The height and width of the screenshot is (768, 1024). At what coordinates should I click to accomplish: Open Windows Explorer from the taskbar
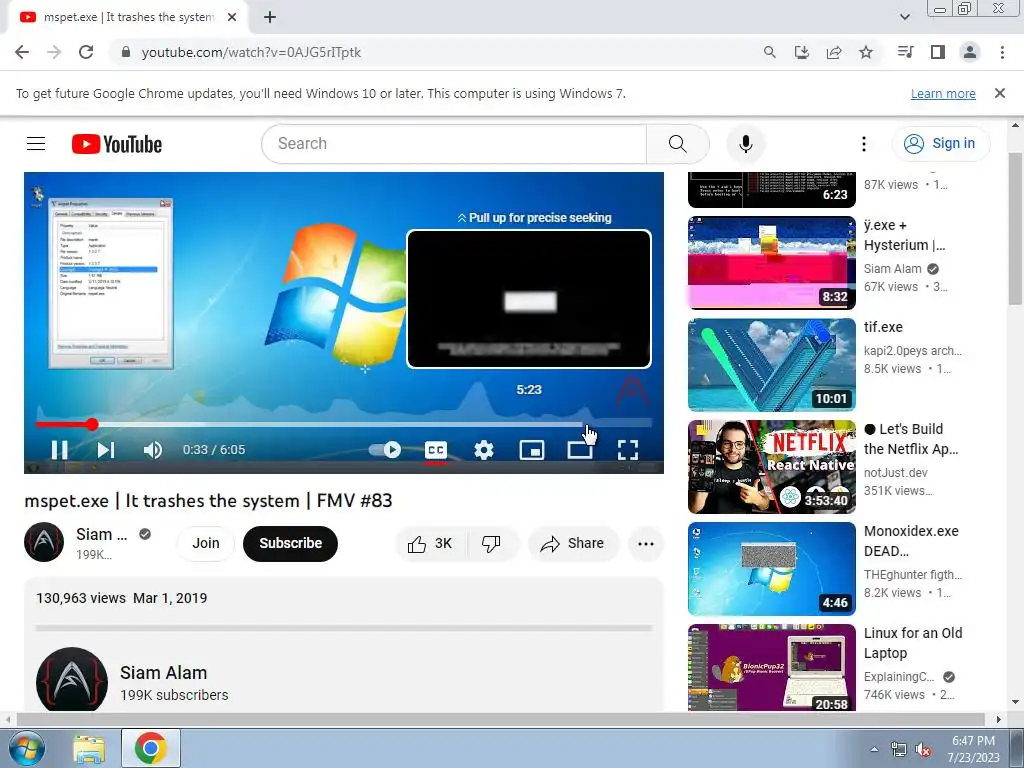click(x=89, y=748)
